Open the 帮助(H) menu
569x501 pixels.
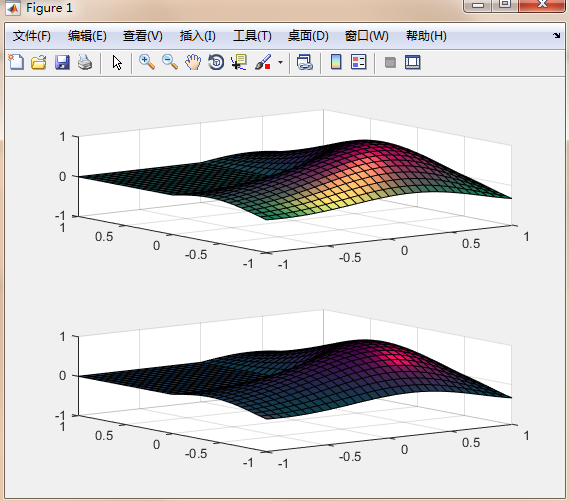(426, 36)
